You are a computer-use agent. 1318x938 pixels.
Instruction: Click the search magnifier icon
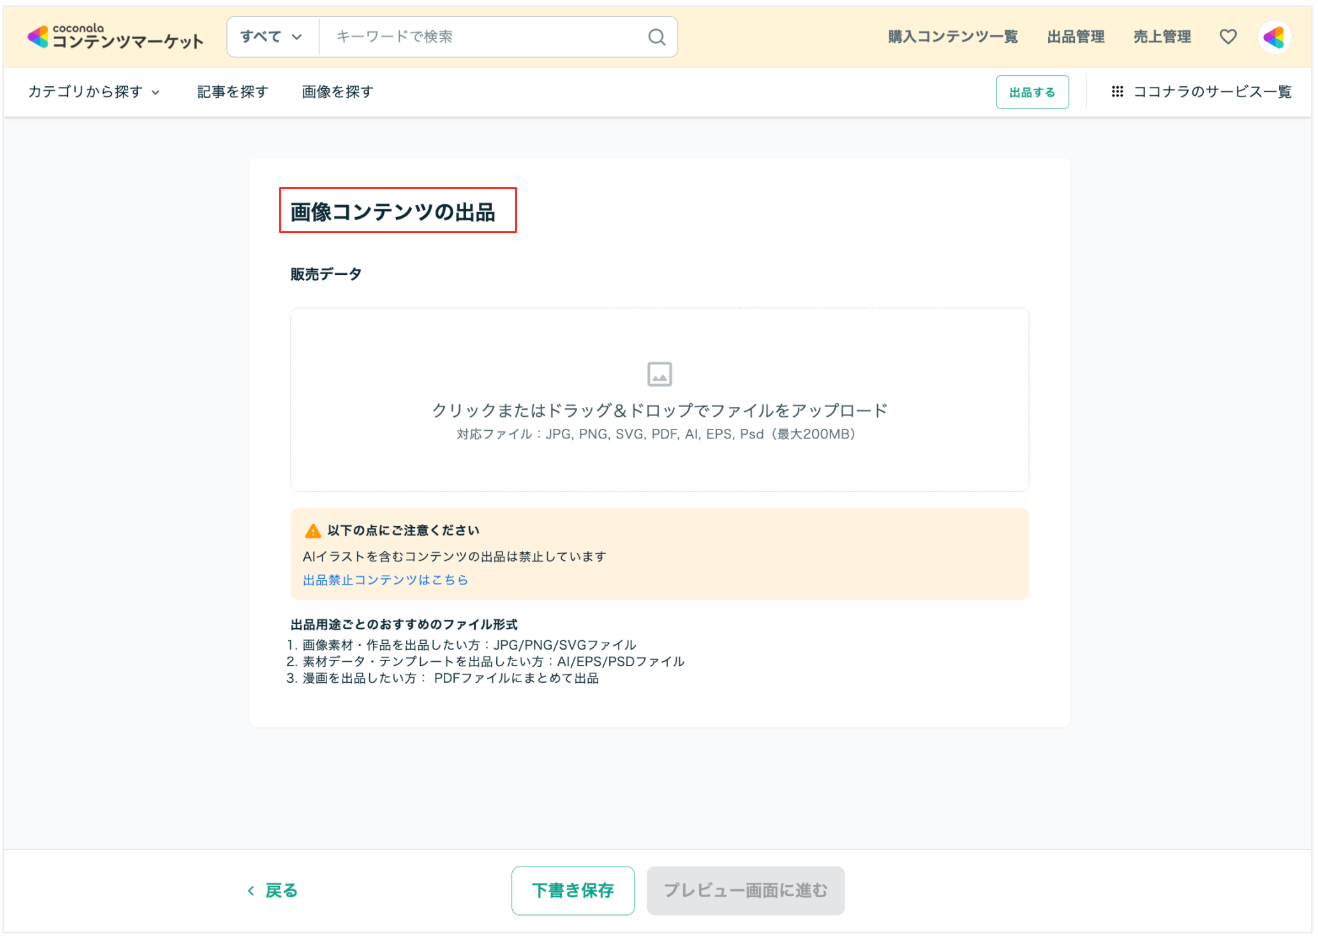(x=656, y=36)
